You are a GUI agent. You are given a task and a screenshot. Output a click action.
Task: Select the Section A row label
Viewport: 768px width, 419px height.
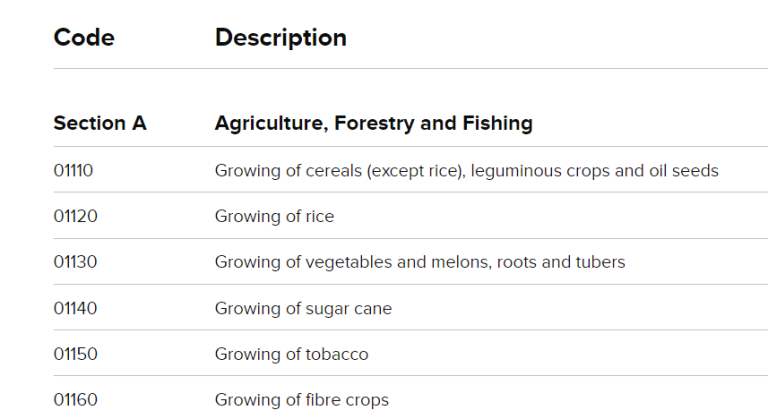100,124
